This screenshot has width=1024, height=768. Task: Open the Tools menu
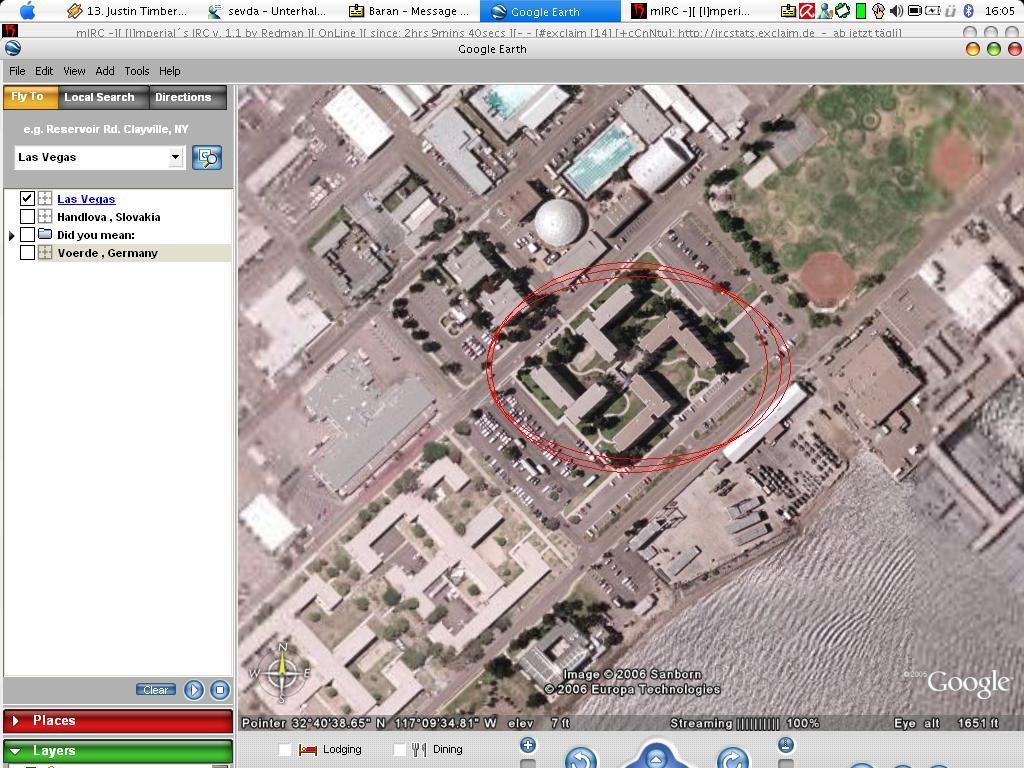(x=136, y=71)
